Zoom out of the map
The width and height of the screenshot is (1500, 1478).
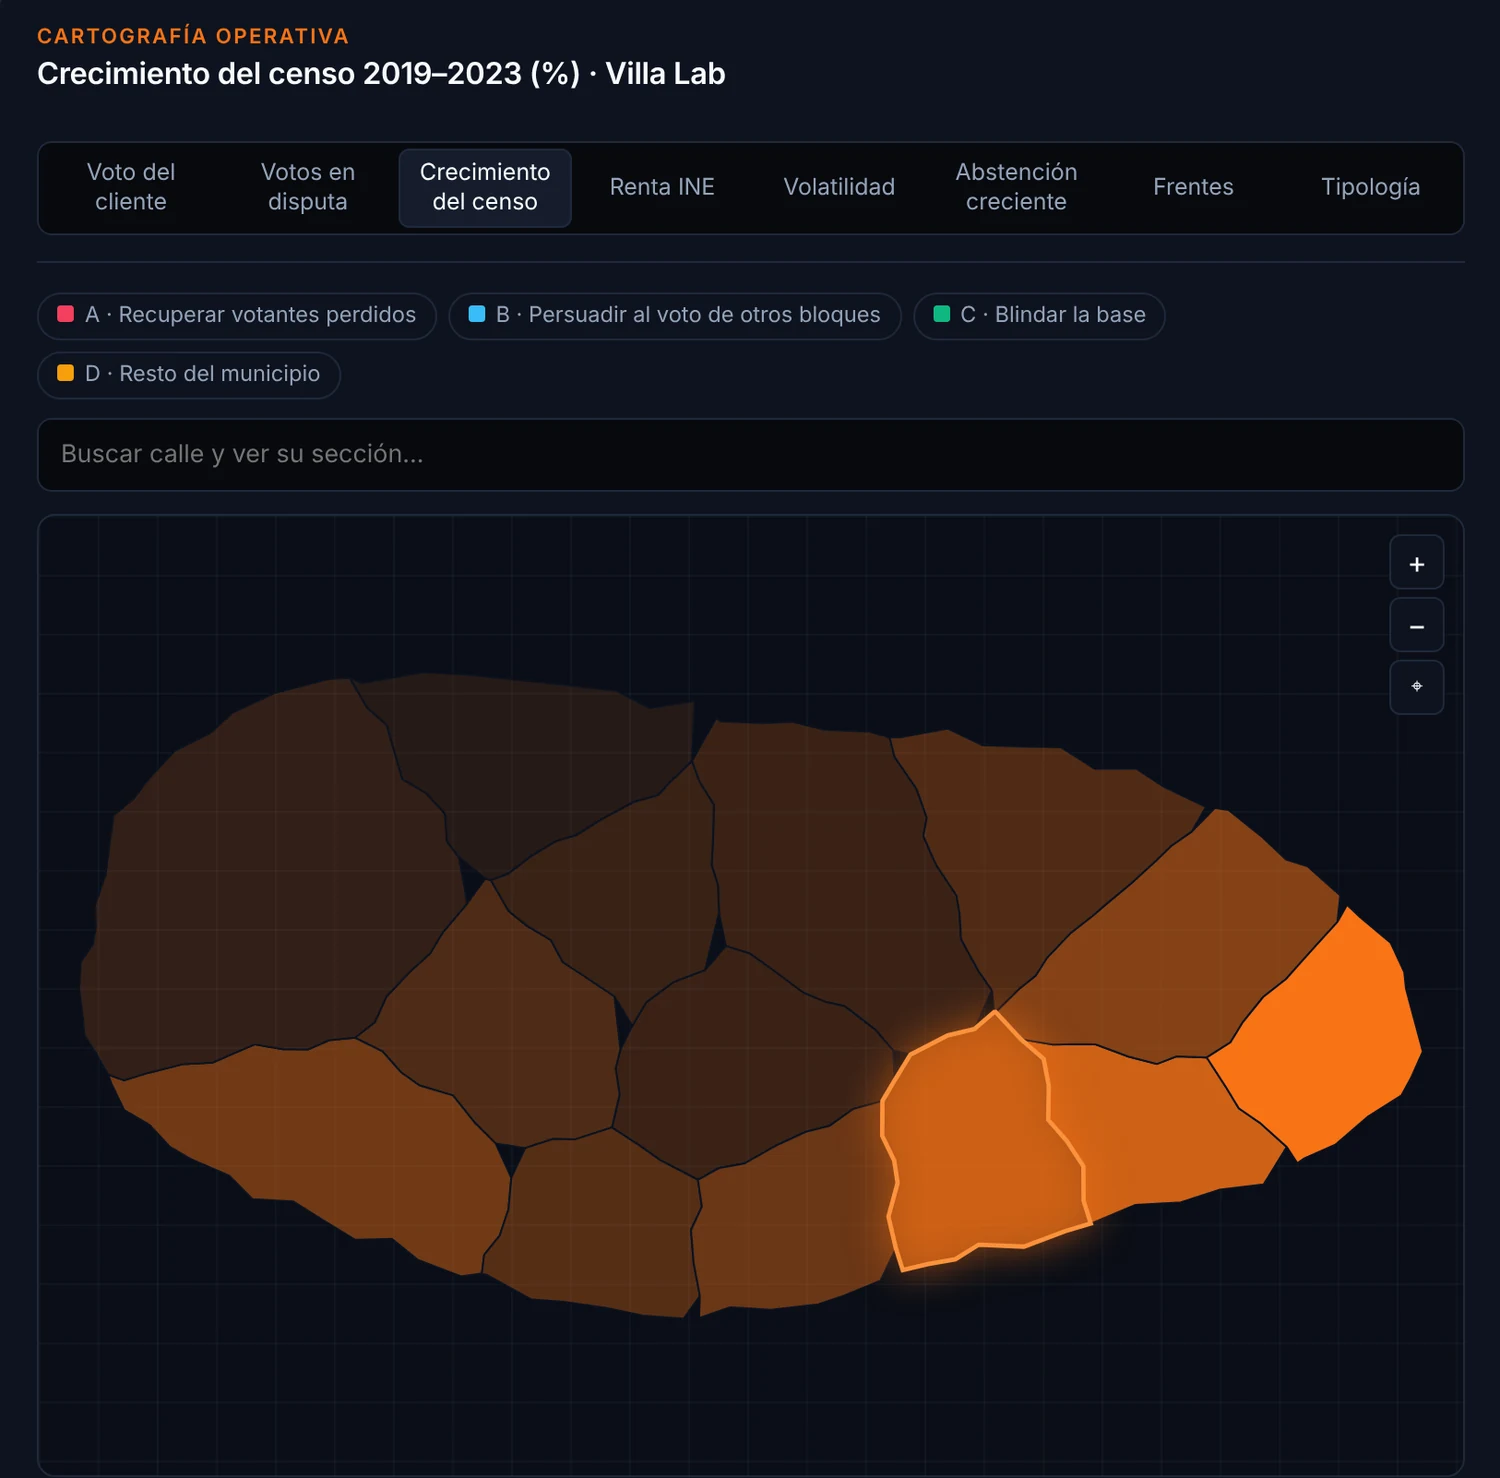1416,626
